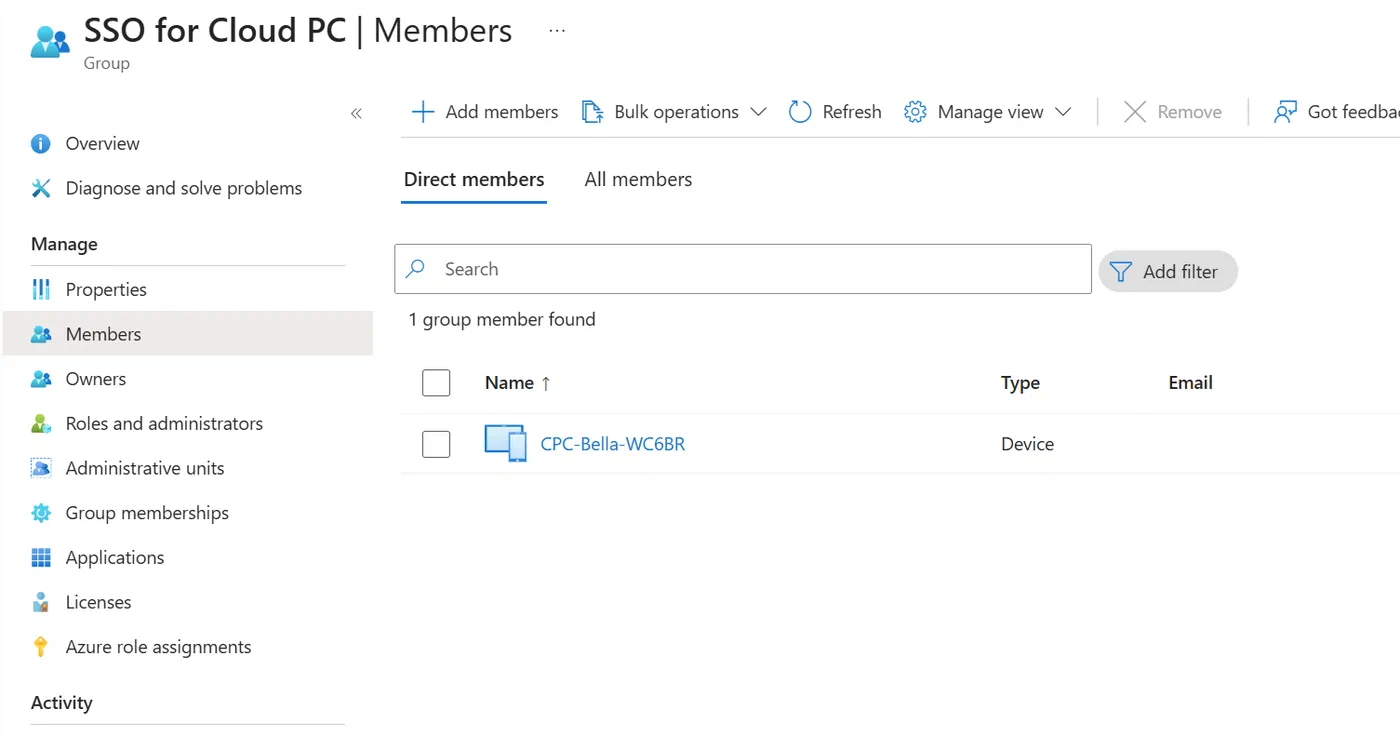Click the Group memberships gear icon
Image resolution: width=1400 pixels, height=736 pixels.
point(41,513)
